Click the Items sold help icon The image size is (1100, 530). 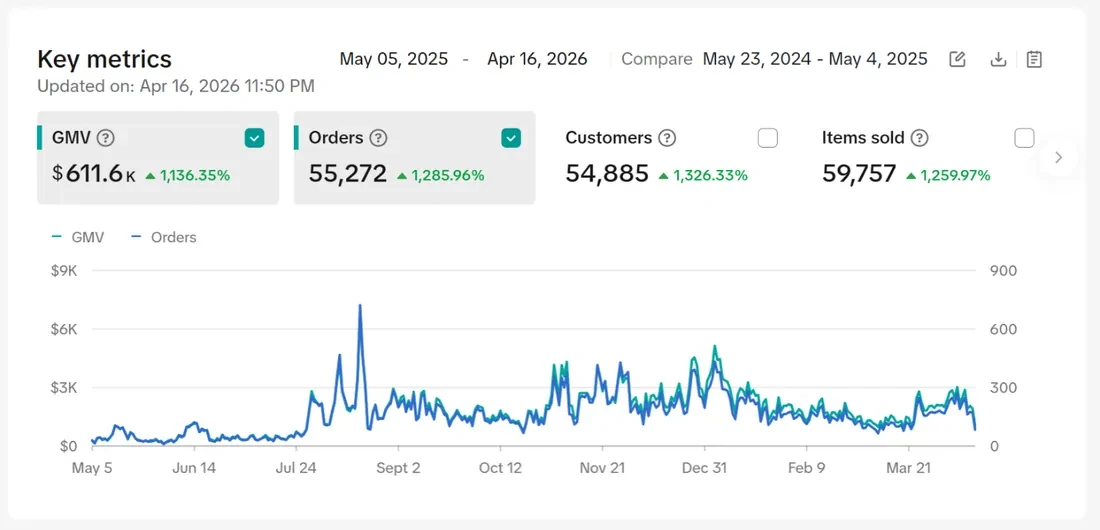point(920,138)
